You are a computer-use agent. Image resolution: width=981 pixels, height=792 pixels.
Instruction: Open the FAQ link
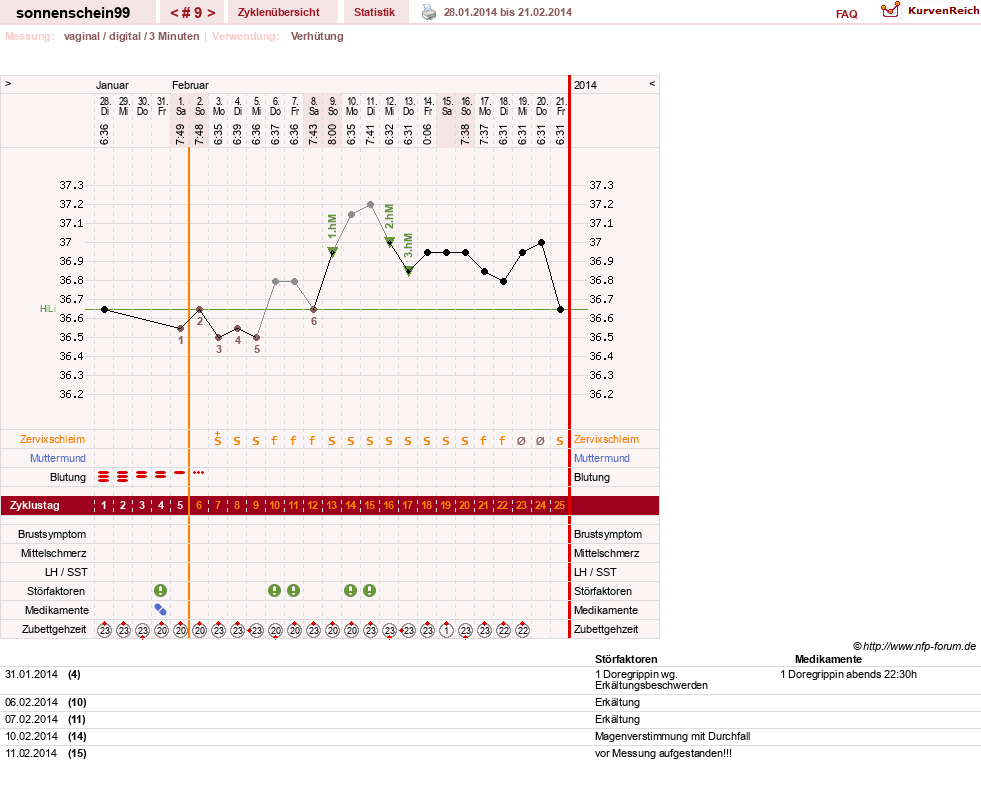point(846,14)
